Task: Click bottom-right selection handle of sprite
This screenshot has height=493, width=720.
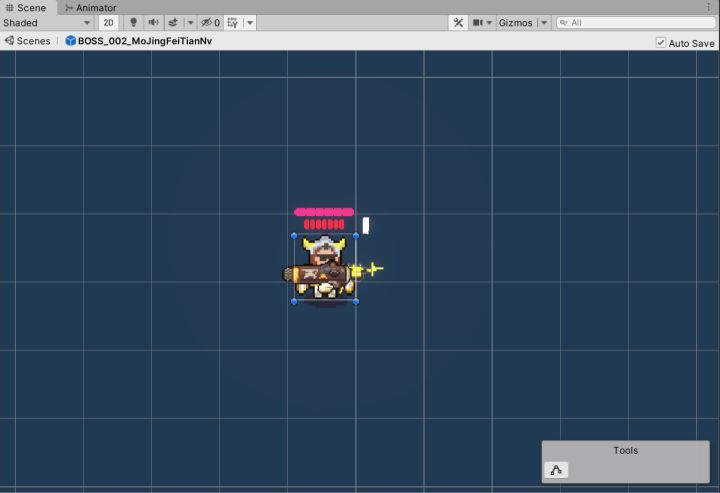Action: tap(356, 302)
